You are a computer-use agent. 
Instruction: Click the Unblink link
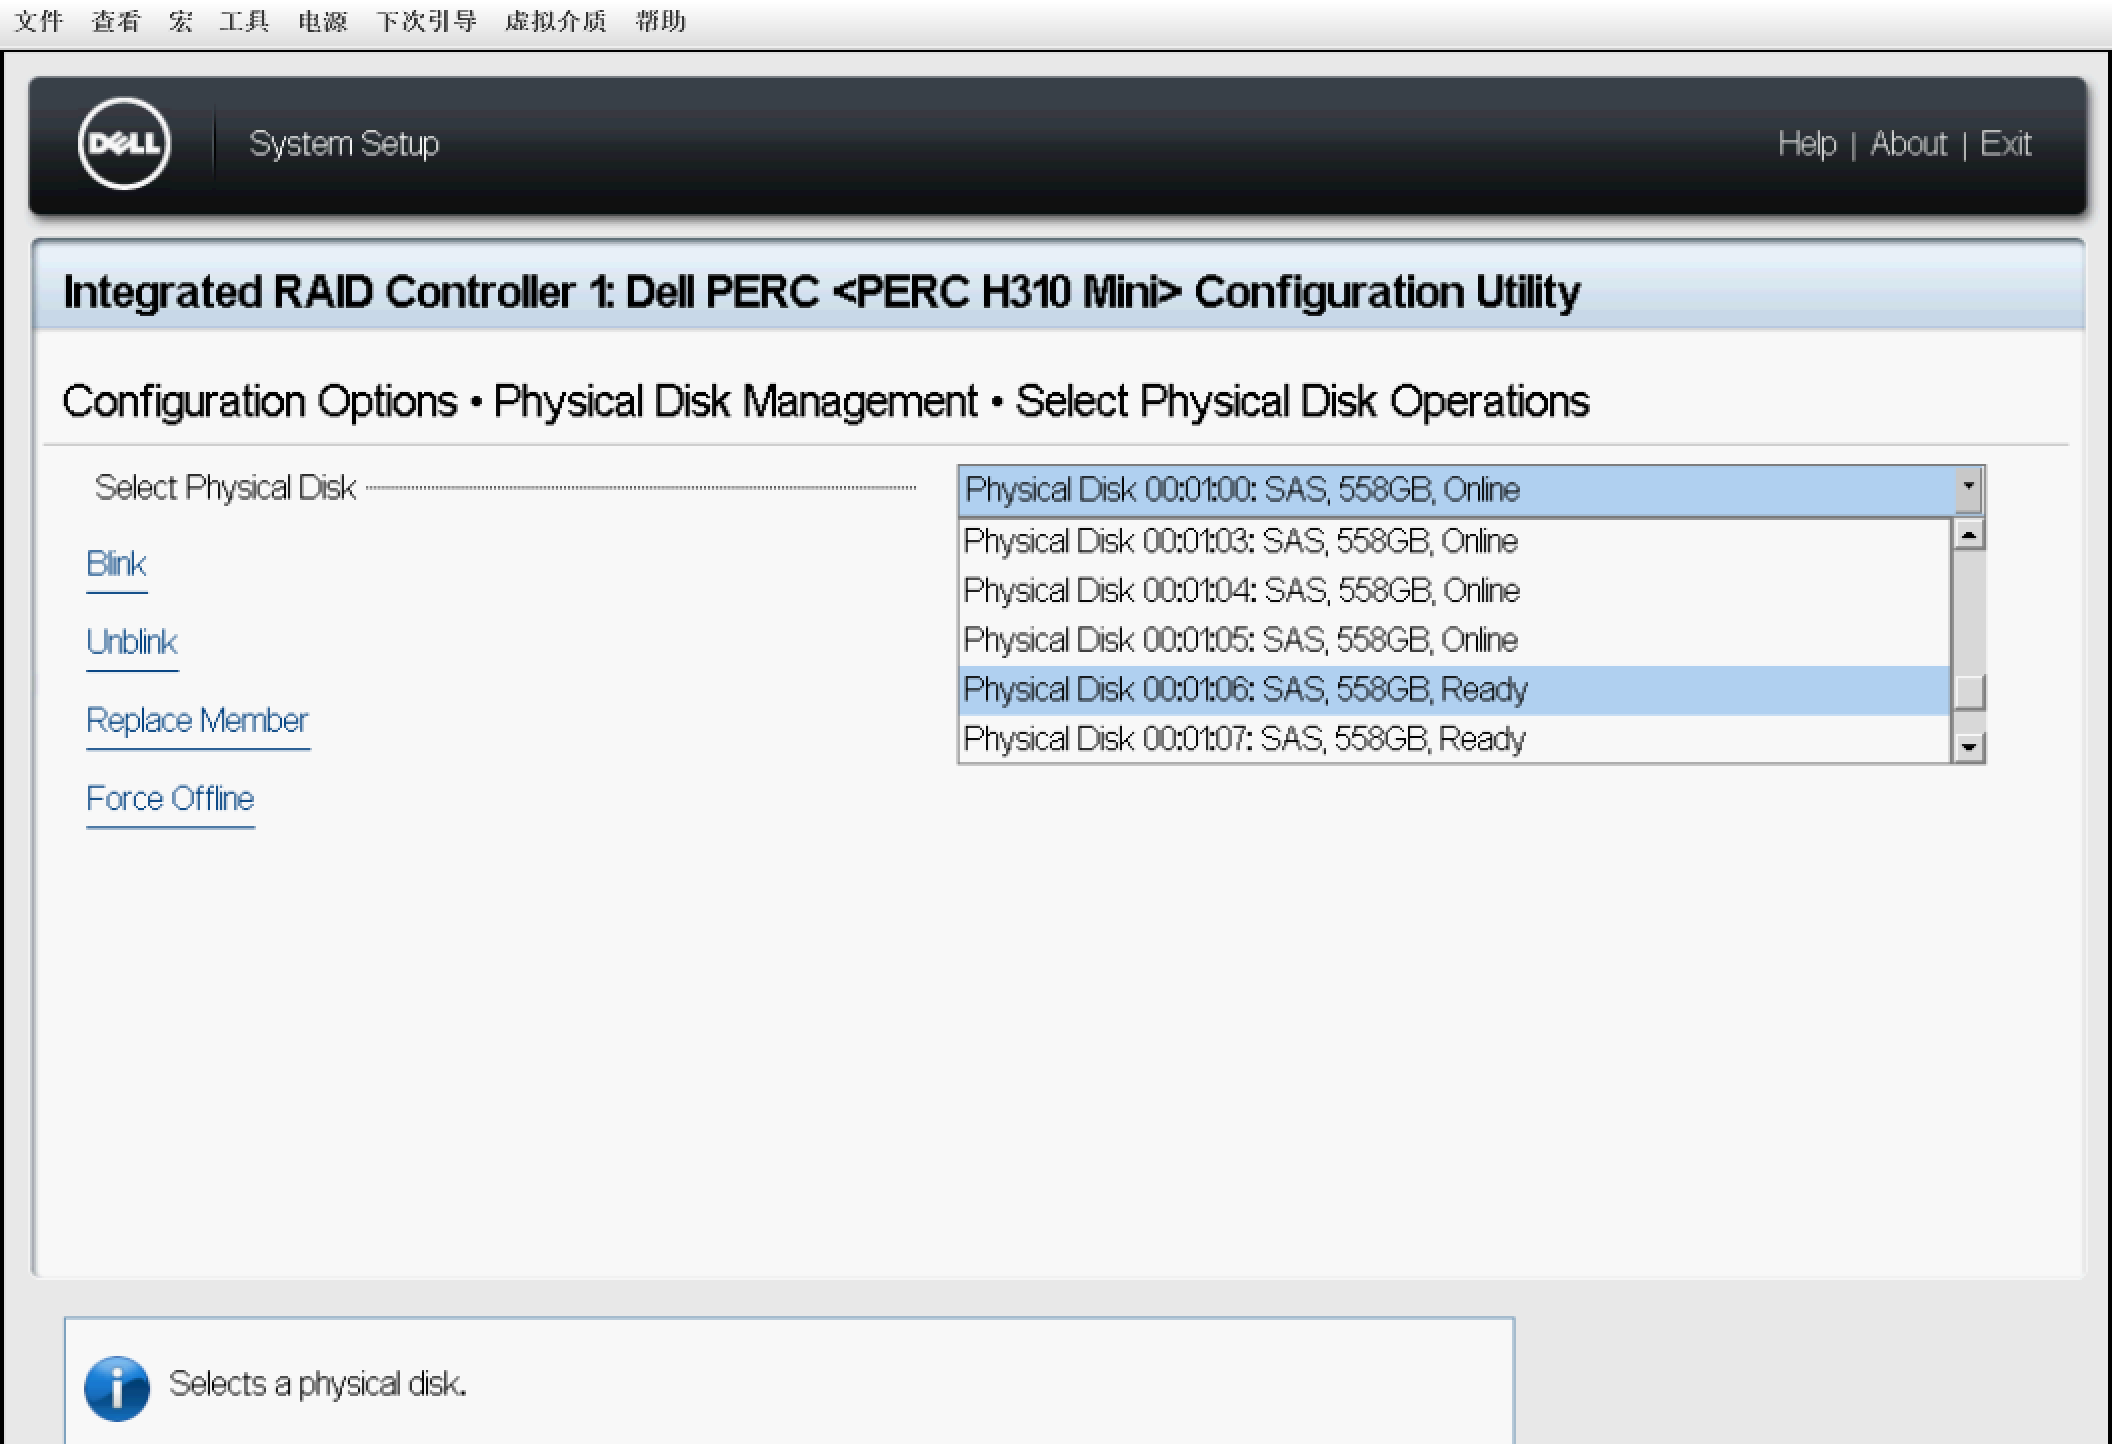coord(131,642)
